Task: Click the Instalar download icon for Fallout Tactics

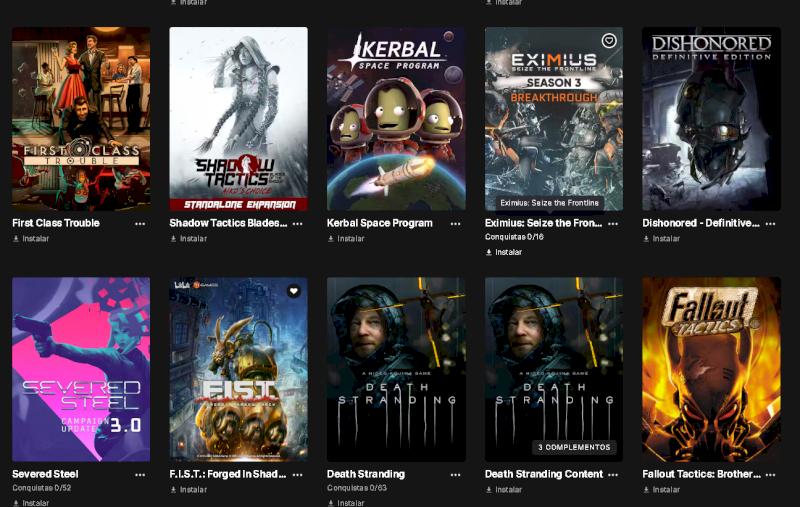Action: [646, 490]
